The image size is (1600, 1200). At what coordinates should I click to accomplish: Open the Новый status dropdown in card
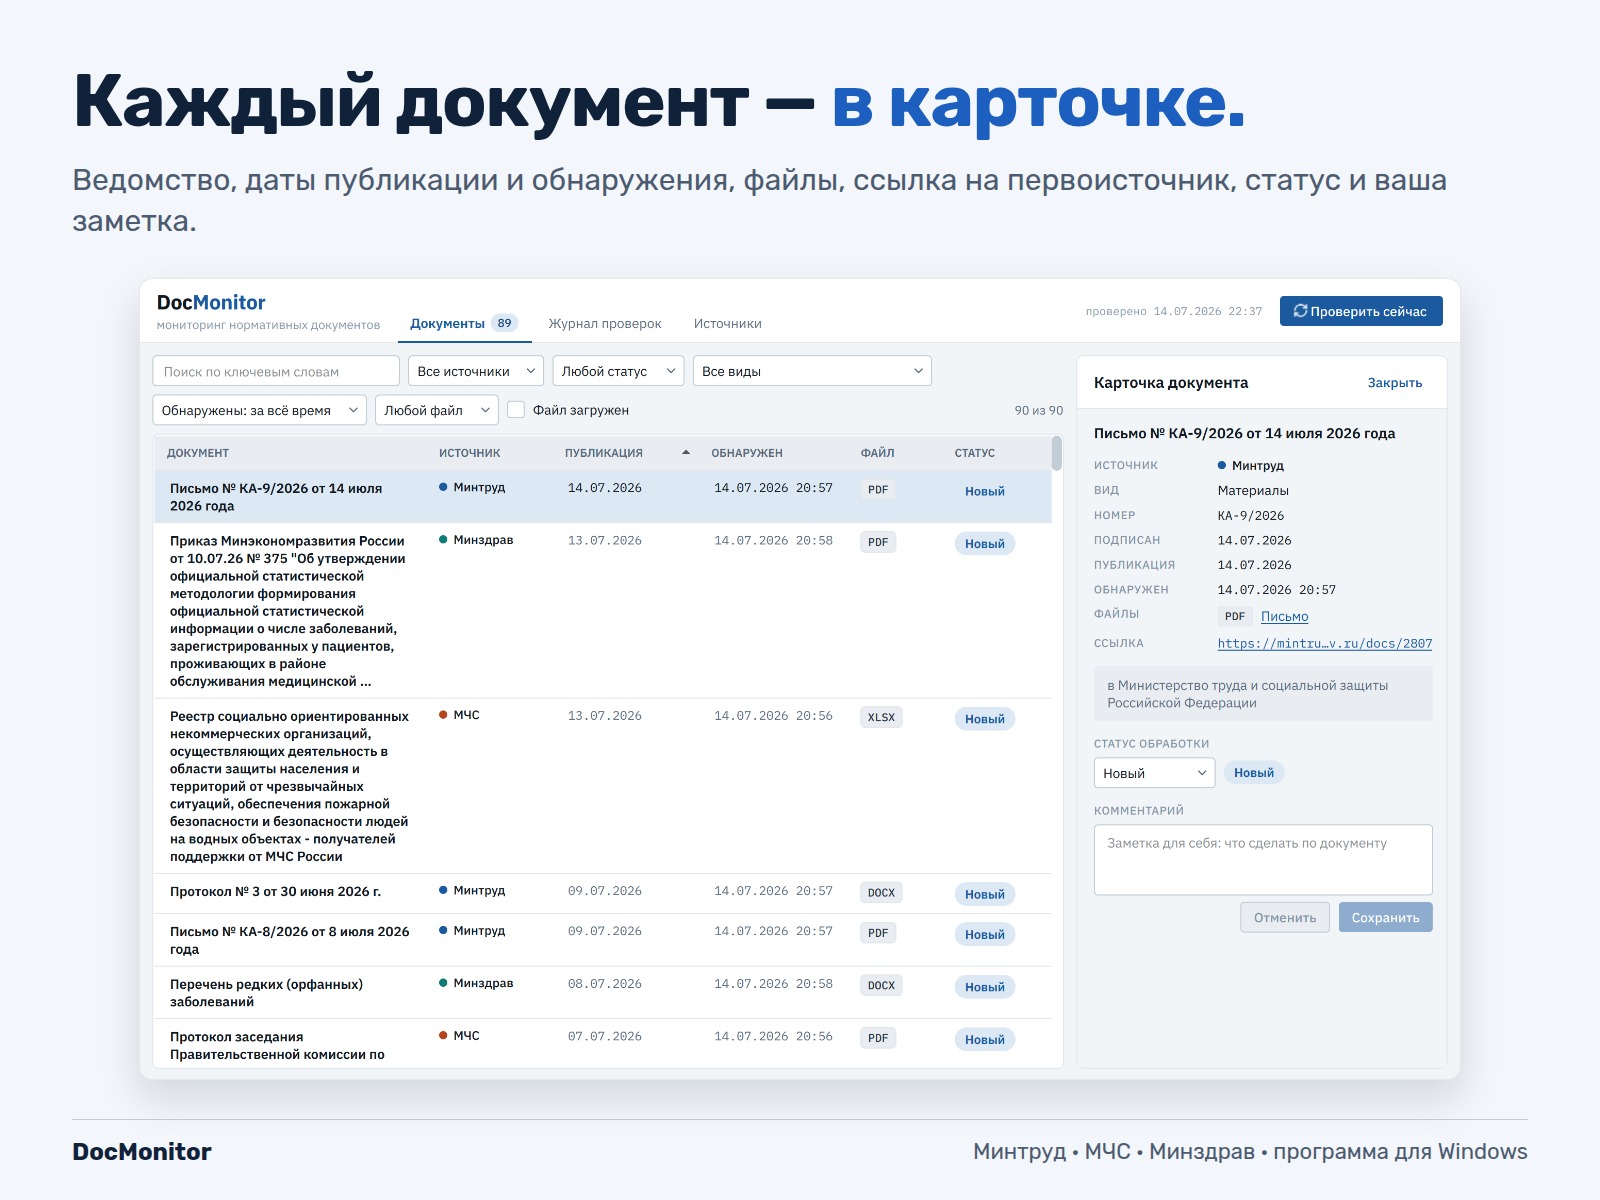tap(1155, 773)
